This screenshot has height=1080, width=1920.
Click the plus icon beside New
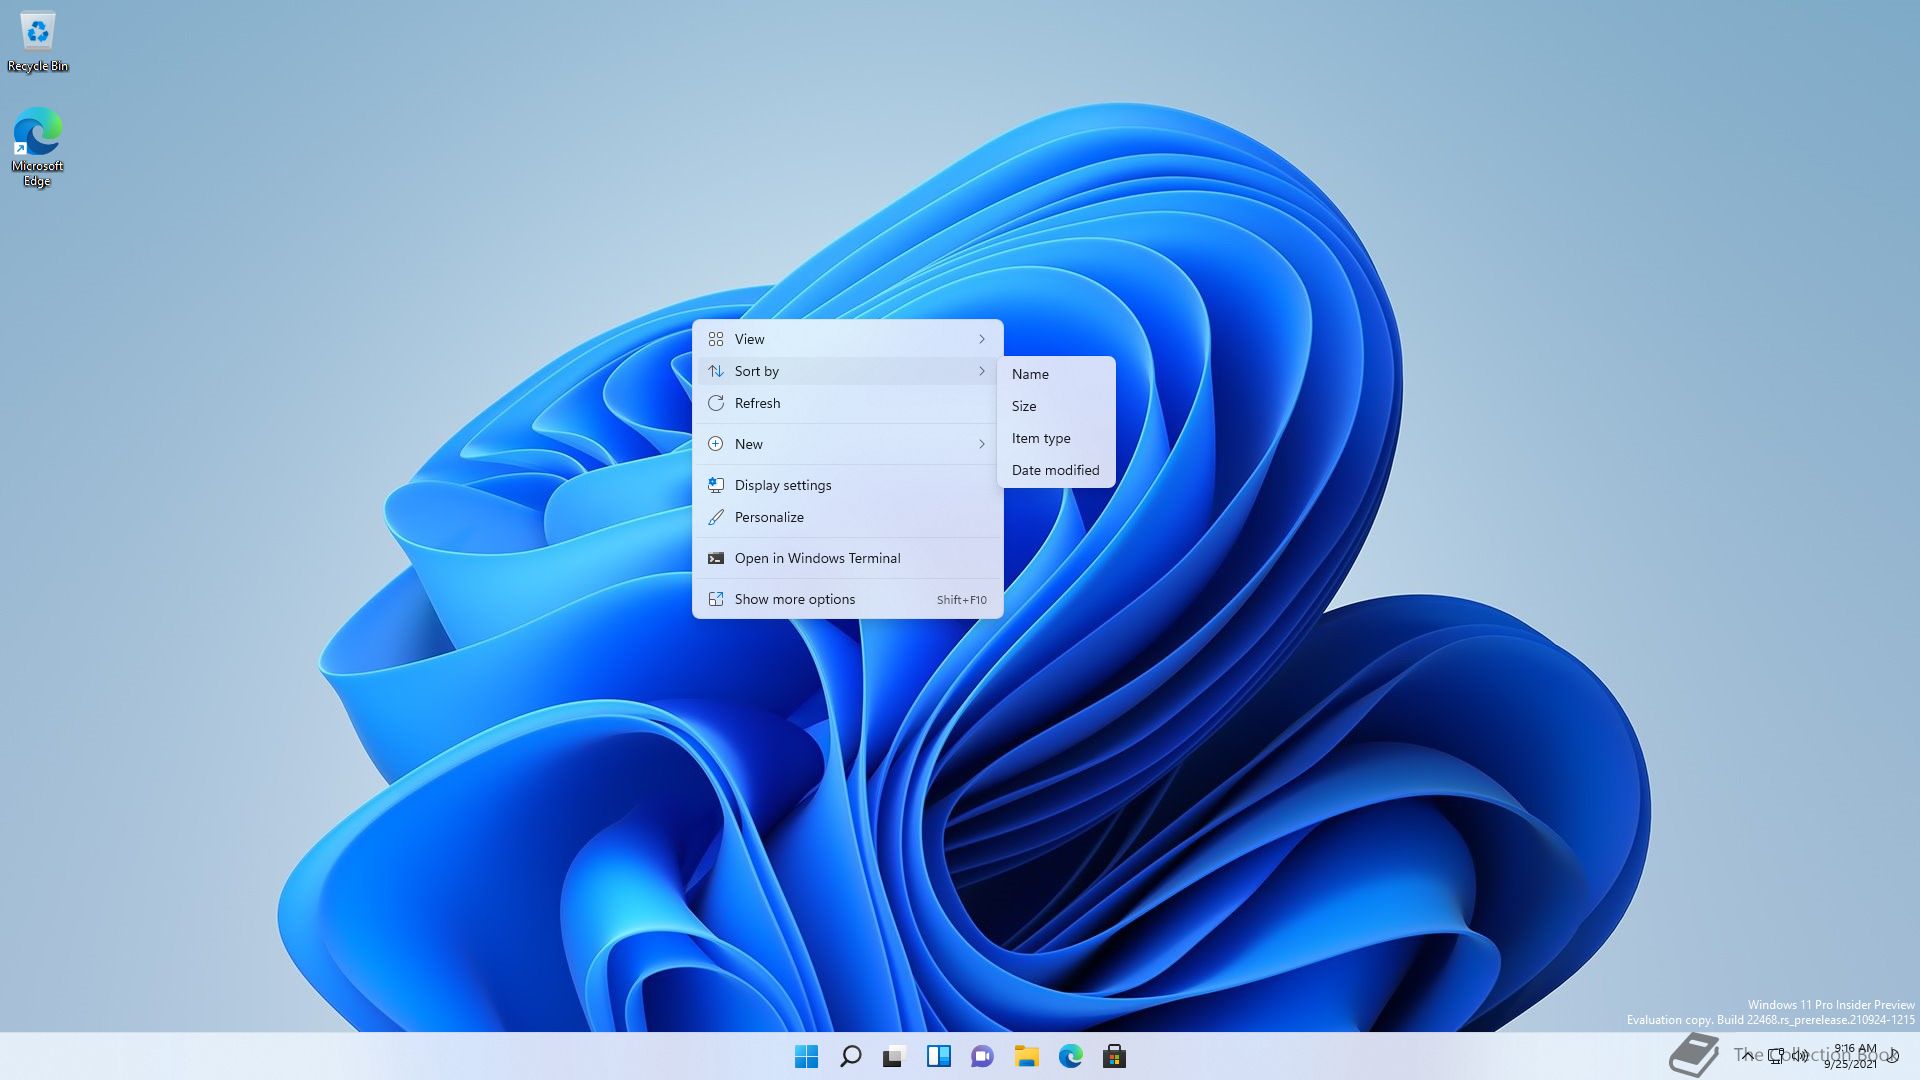coord(716,444)
